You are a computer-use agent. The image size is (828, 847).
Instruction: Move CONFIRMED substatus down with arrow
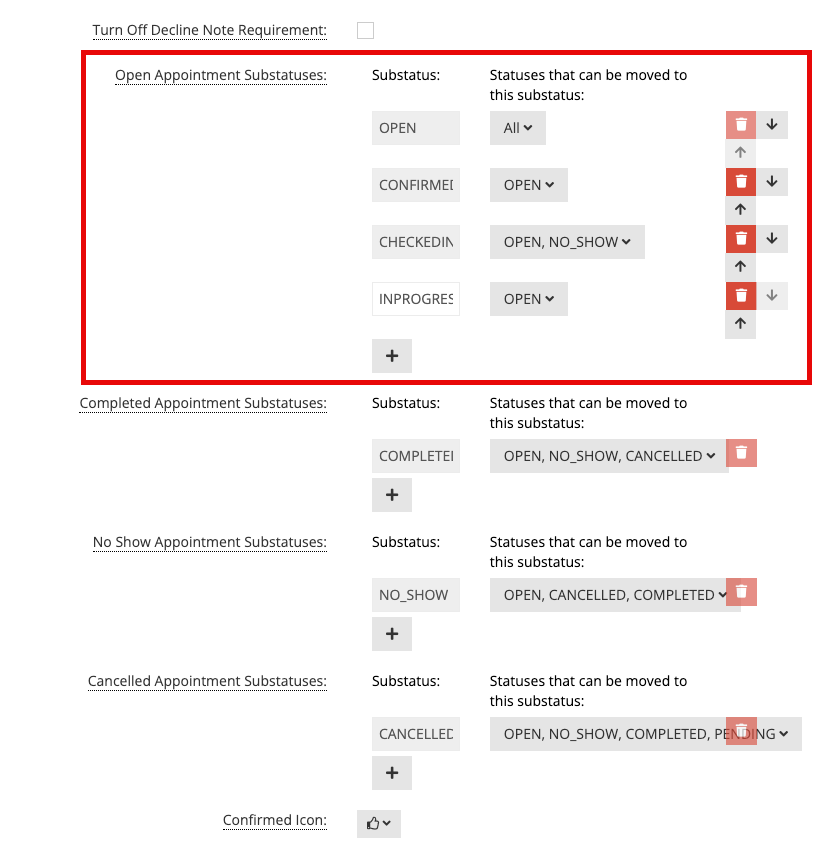pos(772,182)
